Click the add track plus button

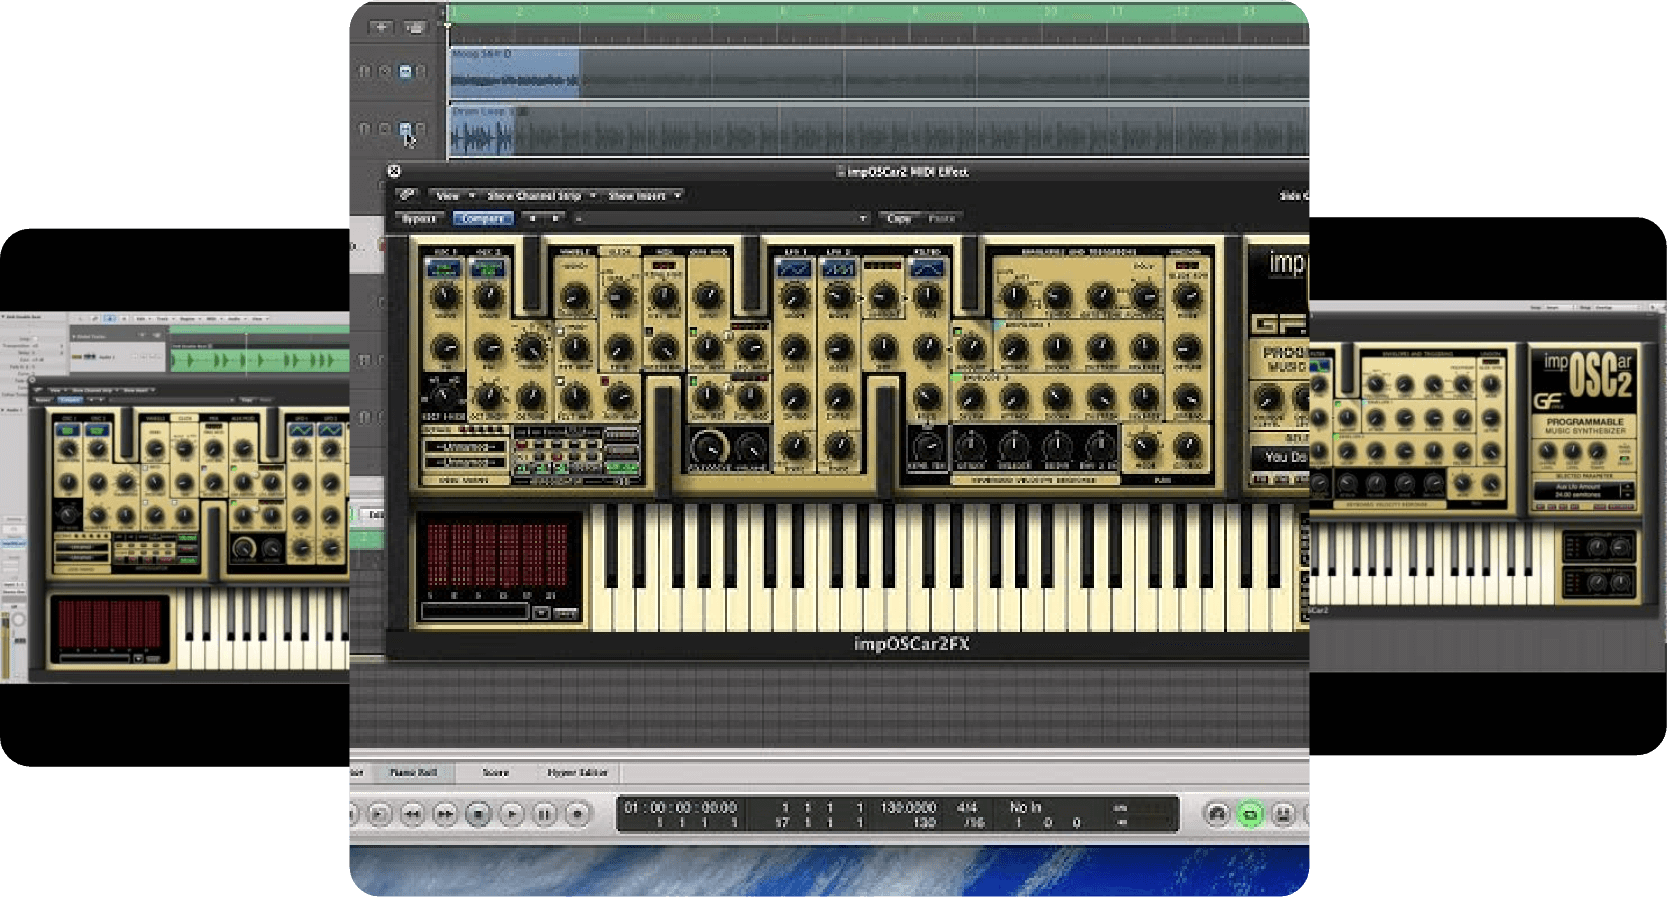[381, 27]
